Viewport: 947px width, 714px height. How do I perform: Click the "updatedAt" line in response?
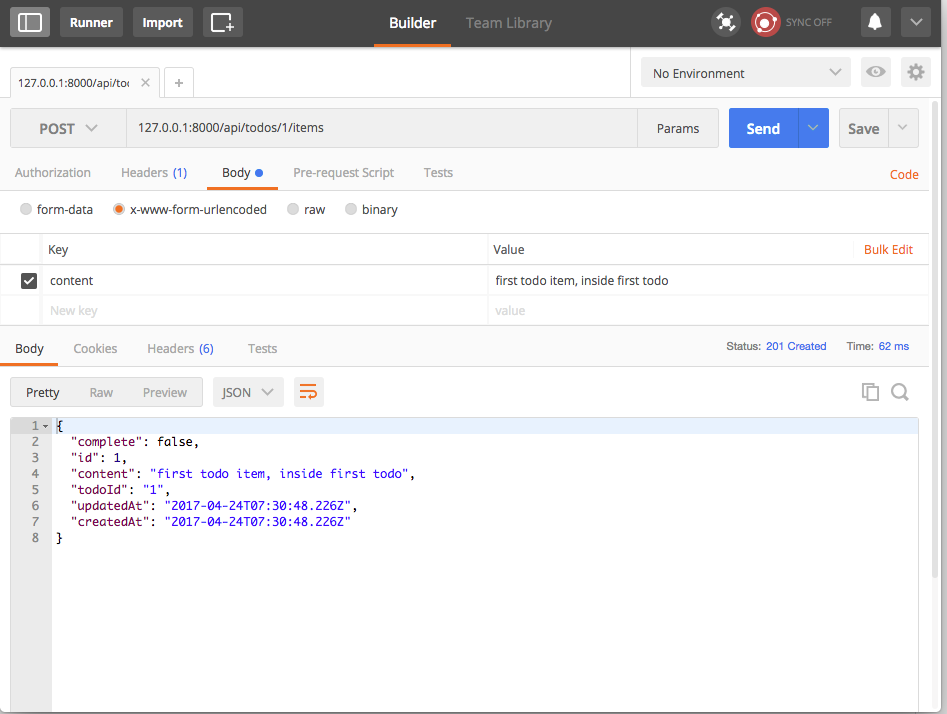pyautogui.click(x=214, y=506)
